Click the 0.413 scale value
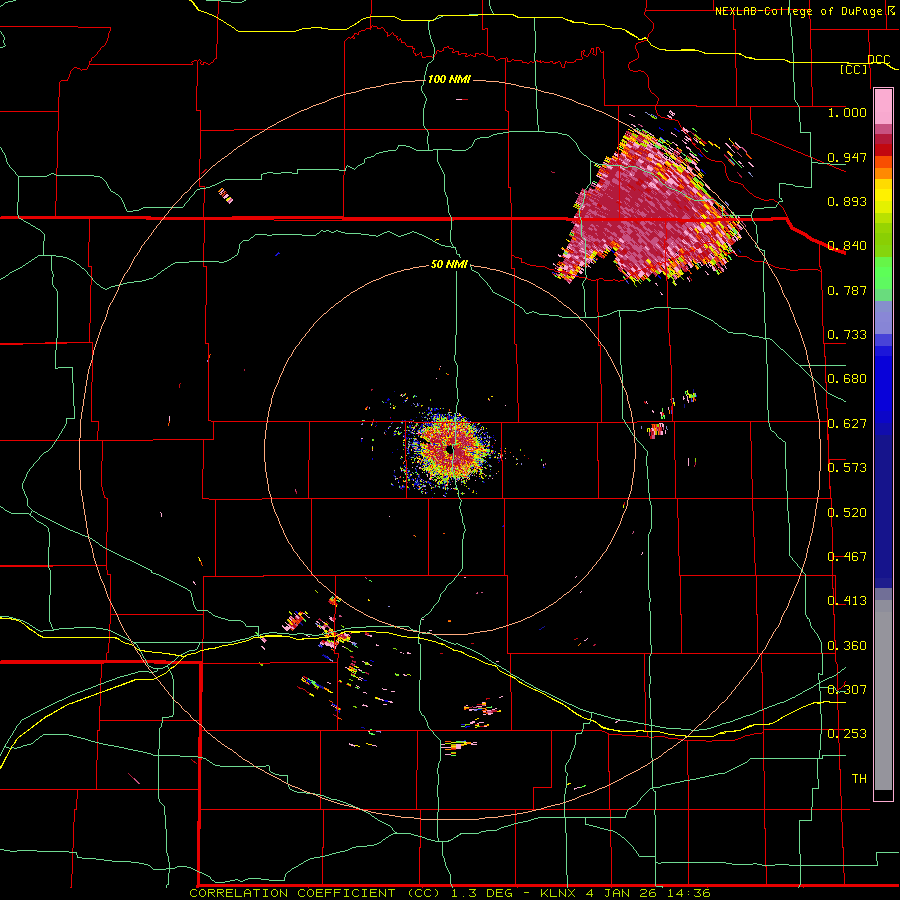The width and height of the screenshot is (900, 900). click(847, 601)
